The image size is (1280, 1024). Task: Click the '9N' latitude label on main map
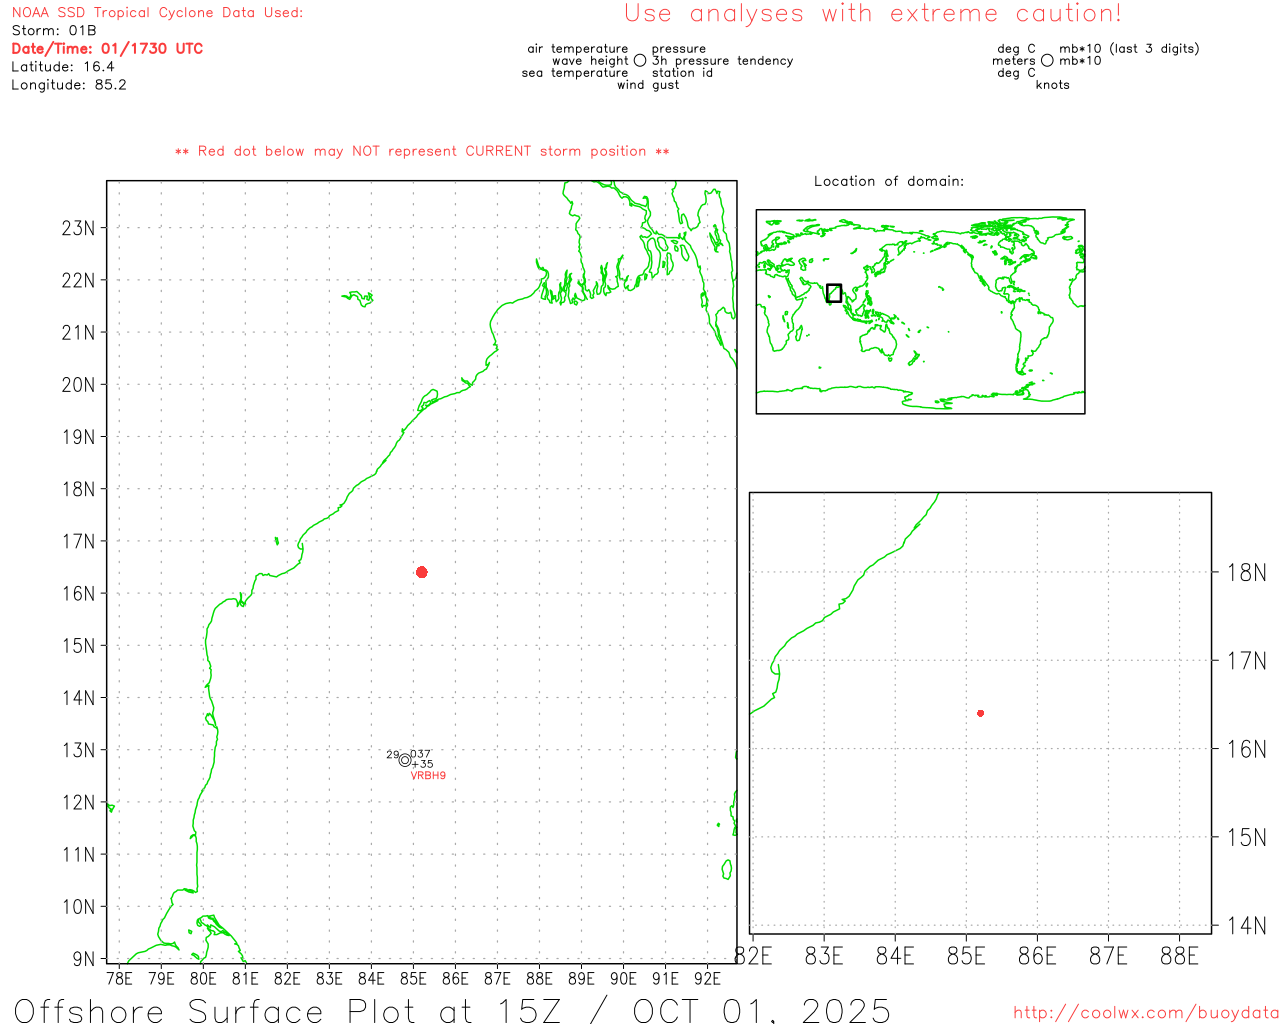[x=84, y=959]
